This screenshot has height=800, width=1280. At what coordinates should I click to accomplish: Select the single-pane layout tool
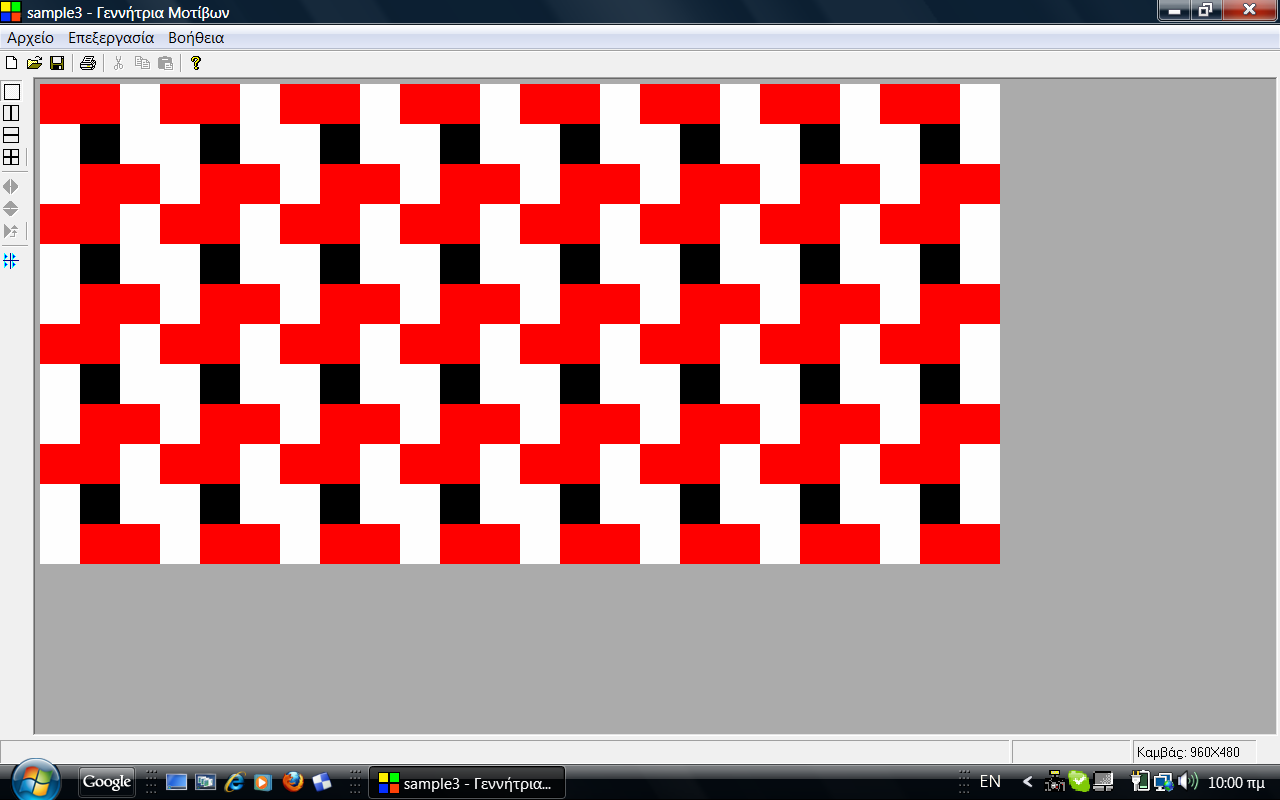(12, 92)
